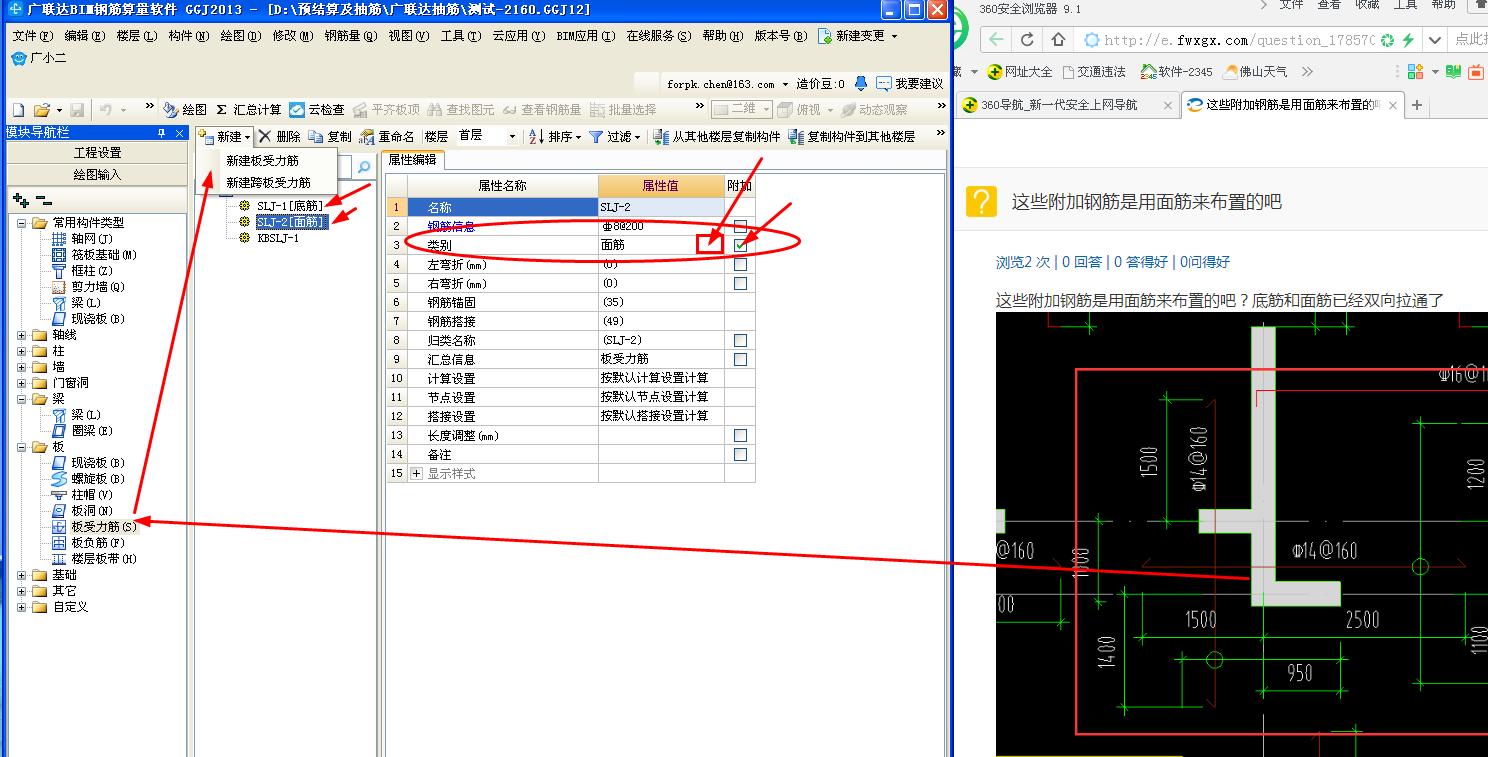
Task: Tick the 附加 checkbox for 钢筋信息
Action: (x=740, y=226)
